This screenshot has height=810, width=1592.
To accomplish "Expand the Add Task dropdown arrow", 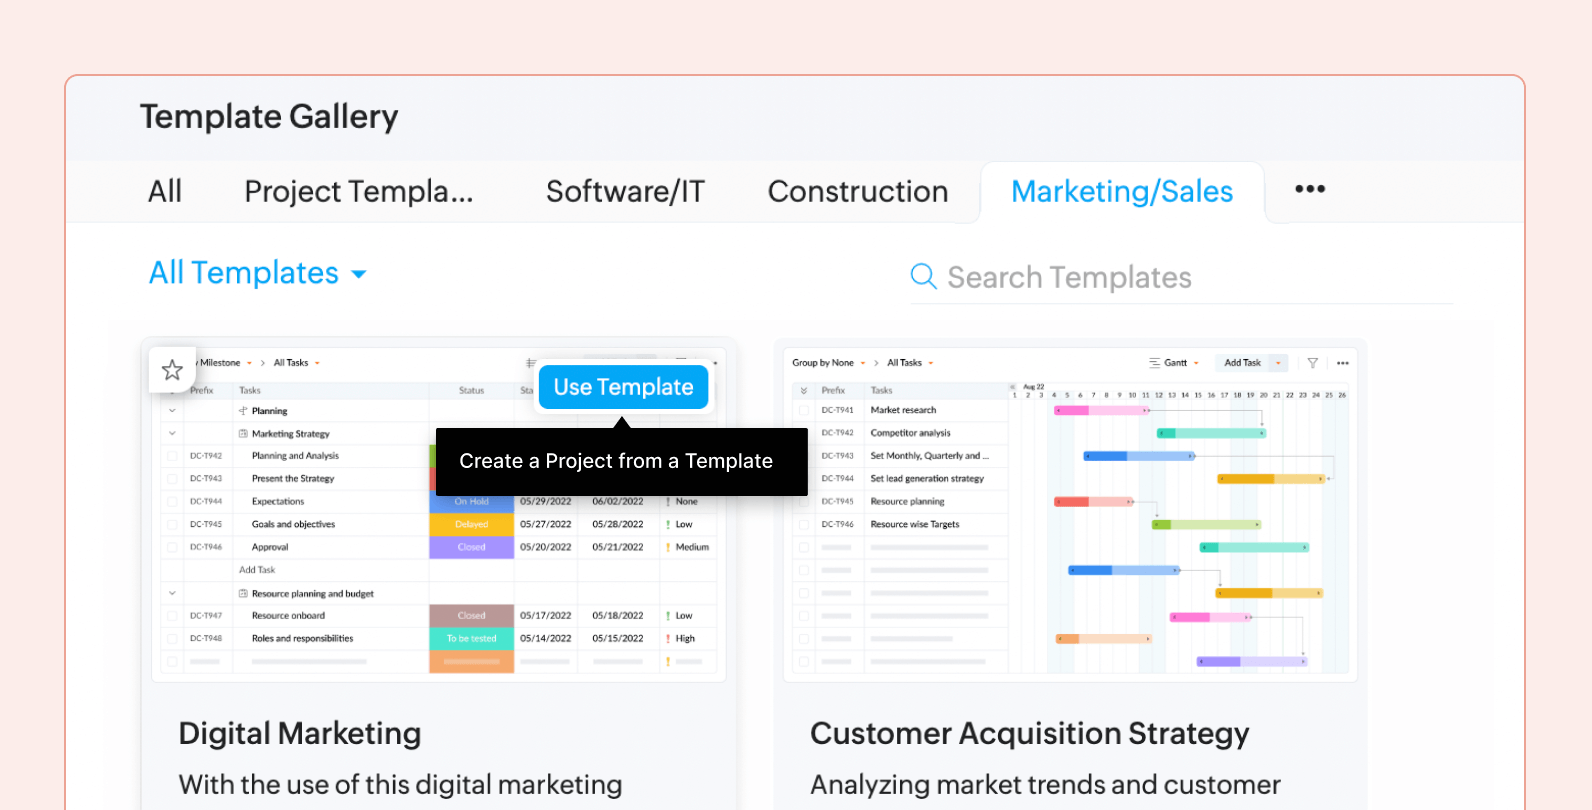I will click(1278, 362).
